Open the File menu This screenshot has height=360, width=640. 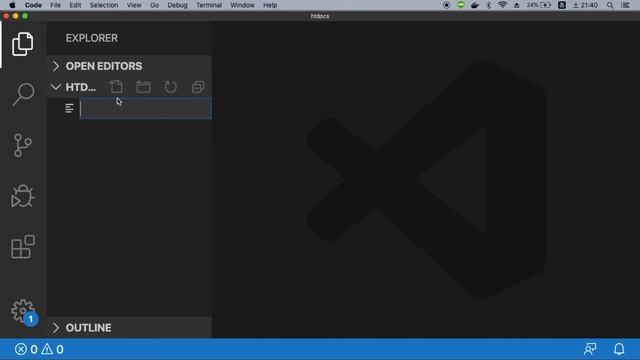coord(56,5)
